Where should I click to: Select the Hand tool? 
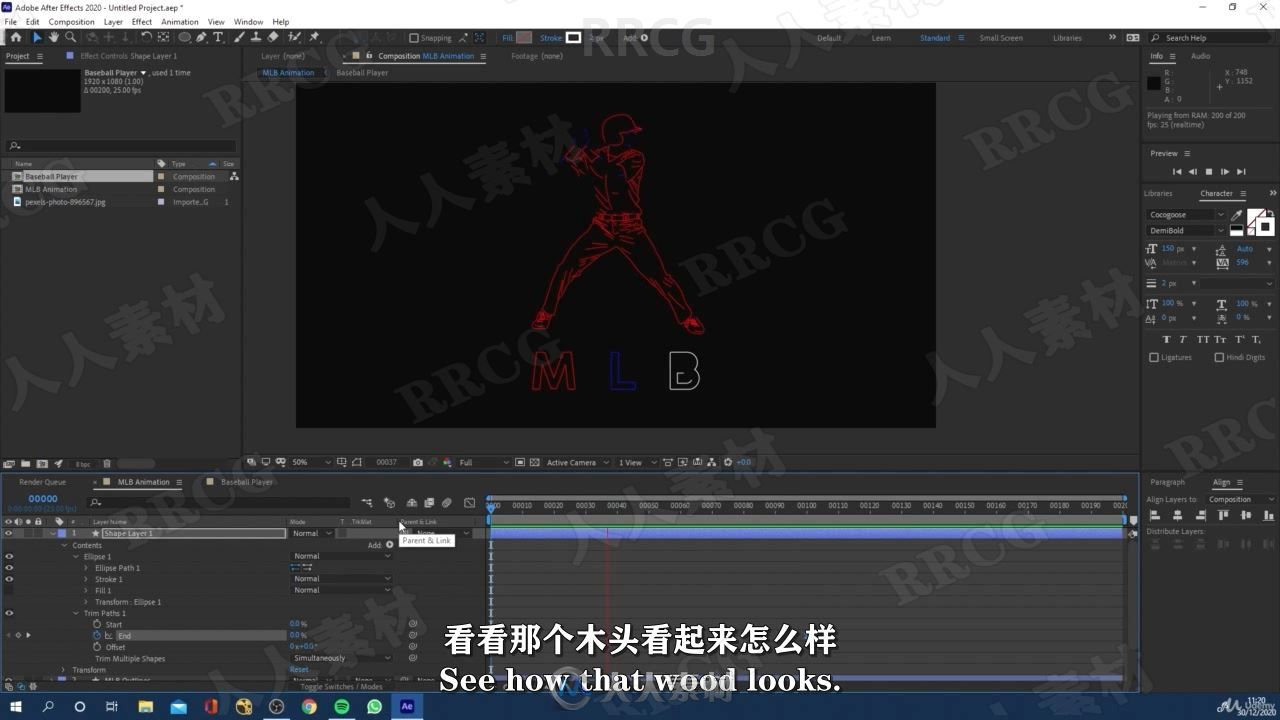(53, 38)
